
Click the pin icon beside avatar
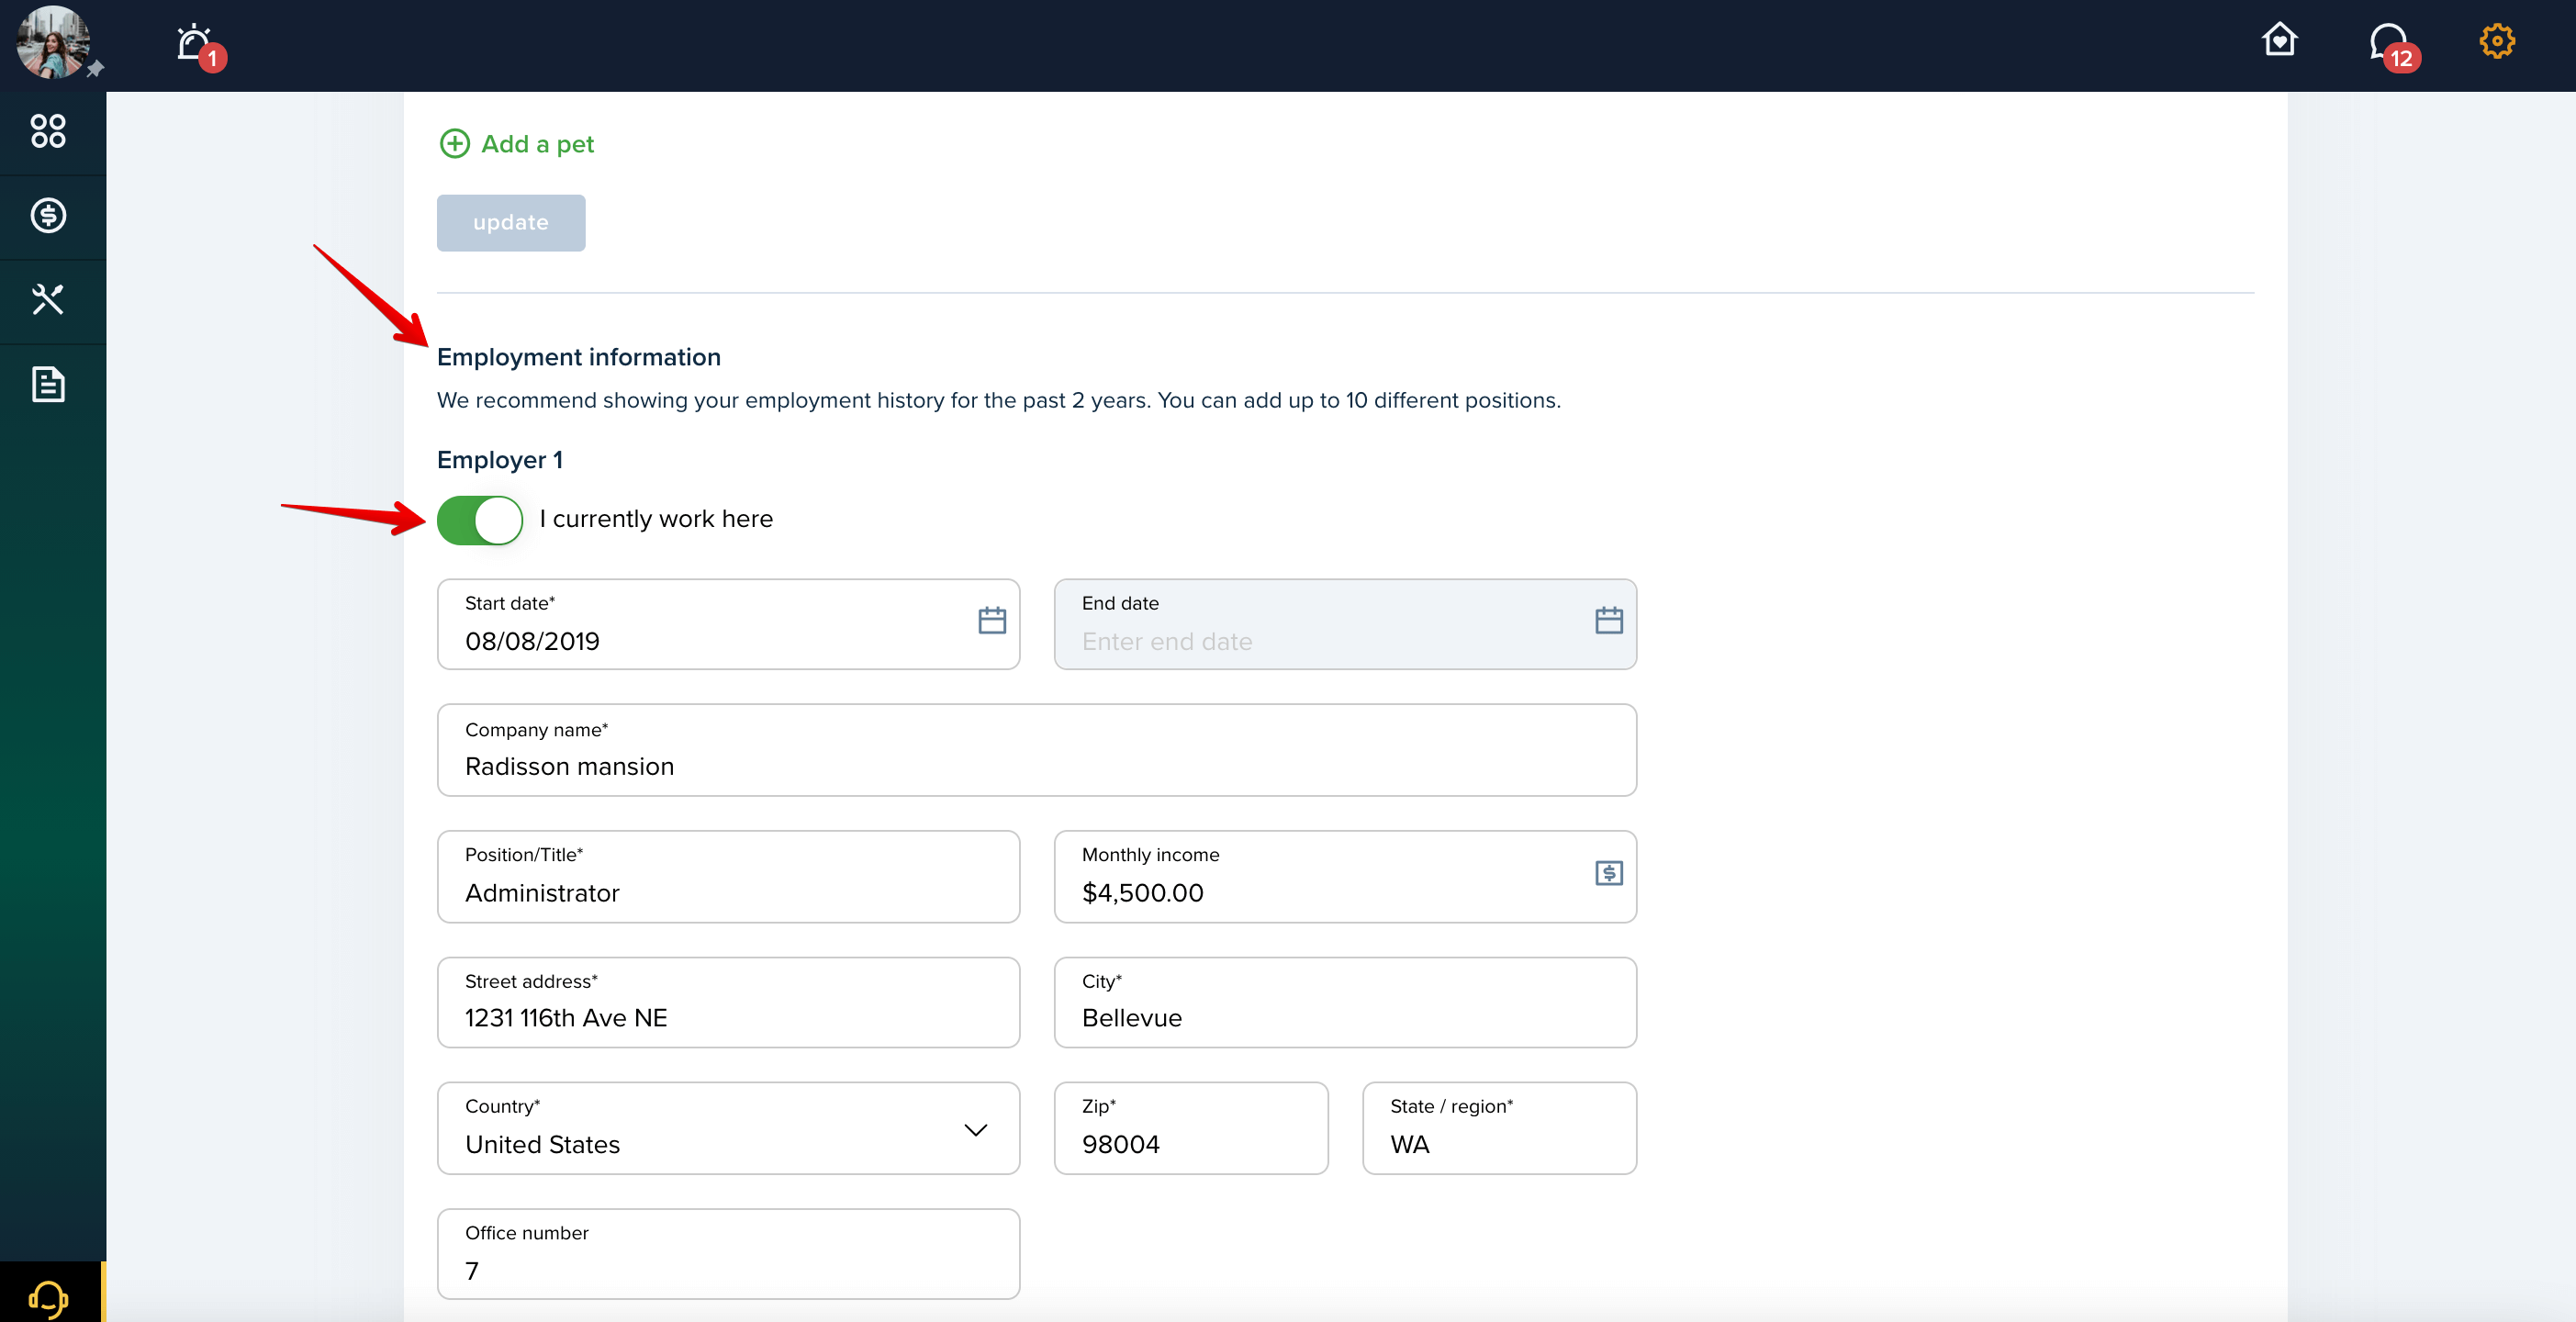click(95, 69)
